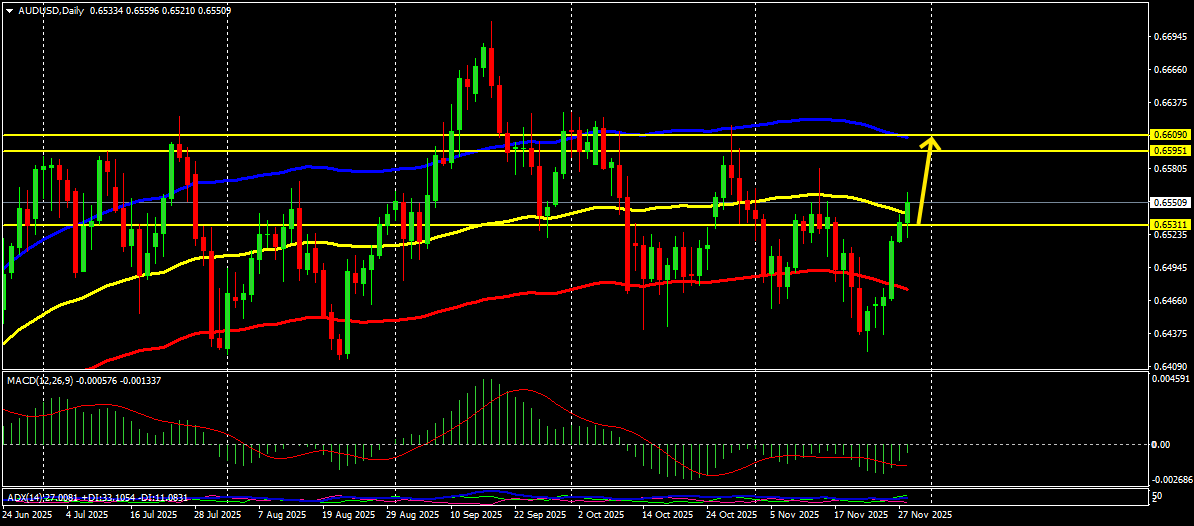Click the yellow 0.65311 price level label

coord(1169,225)
